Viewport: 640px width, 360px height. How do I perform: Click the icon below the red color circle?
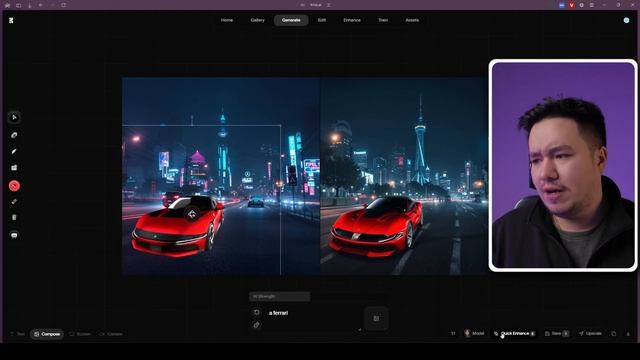(14, 202)
